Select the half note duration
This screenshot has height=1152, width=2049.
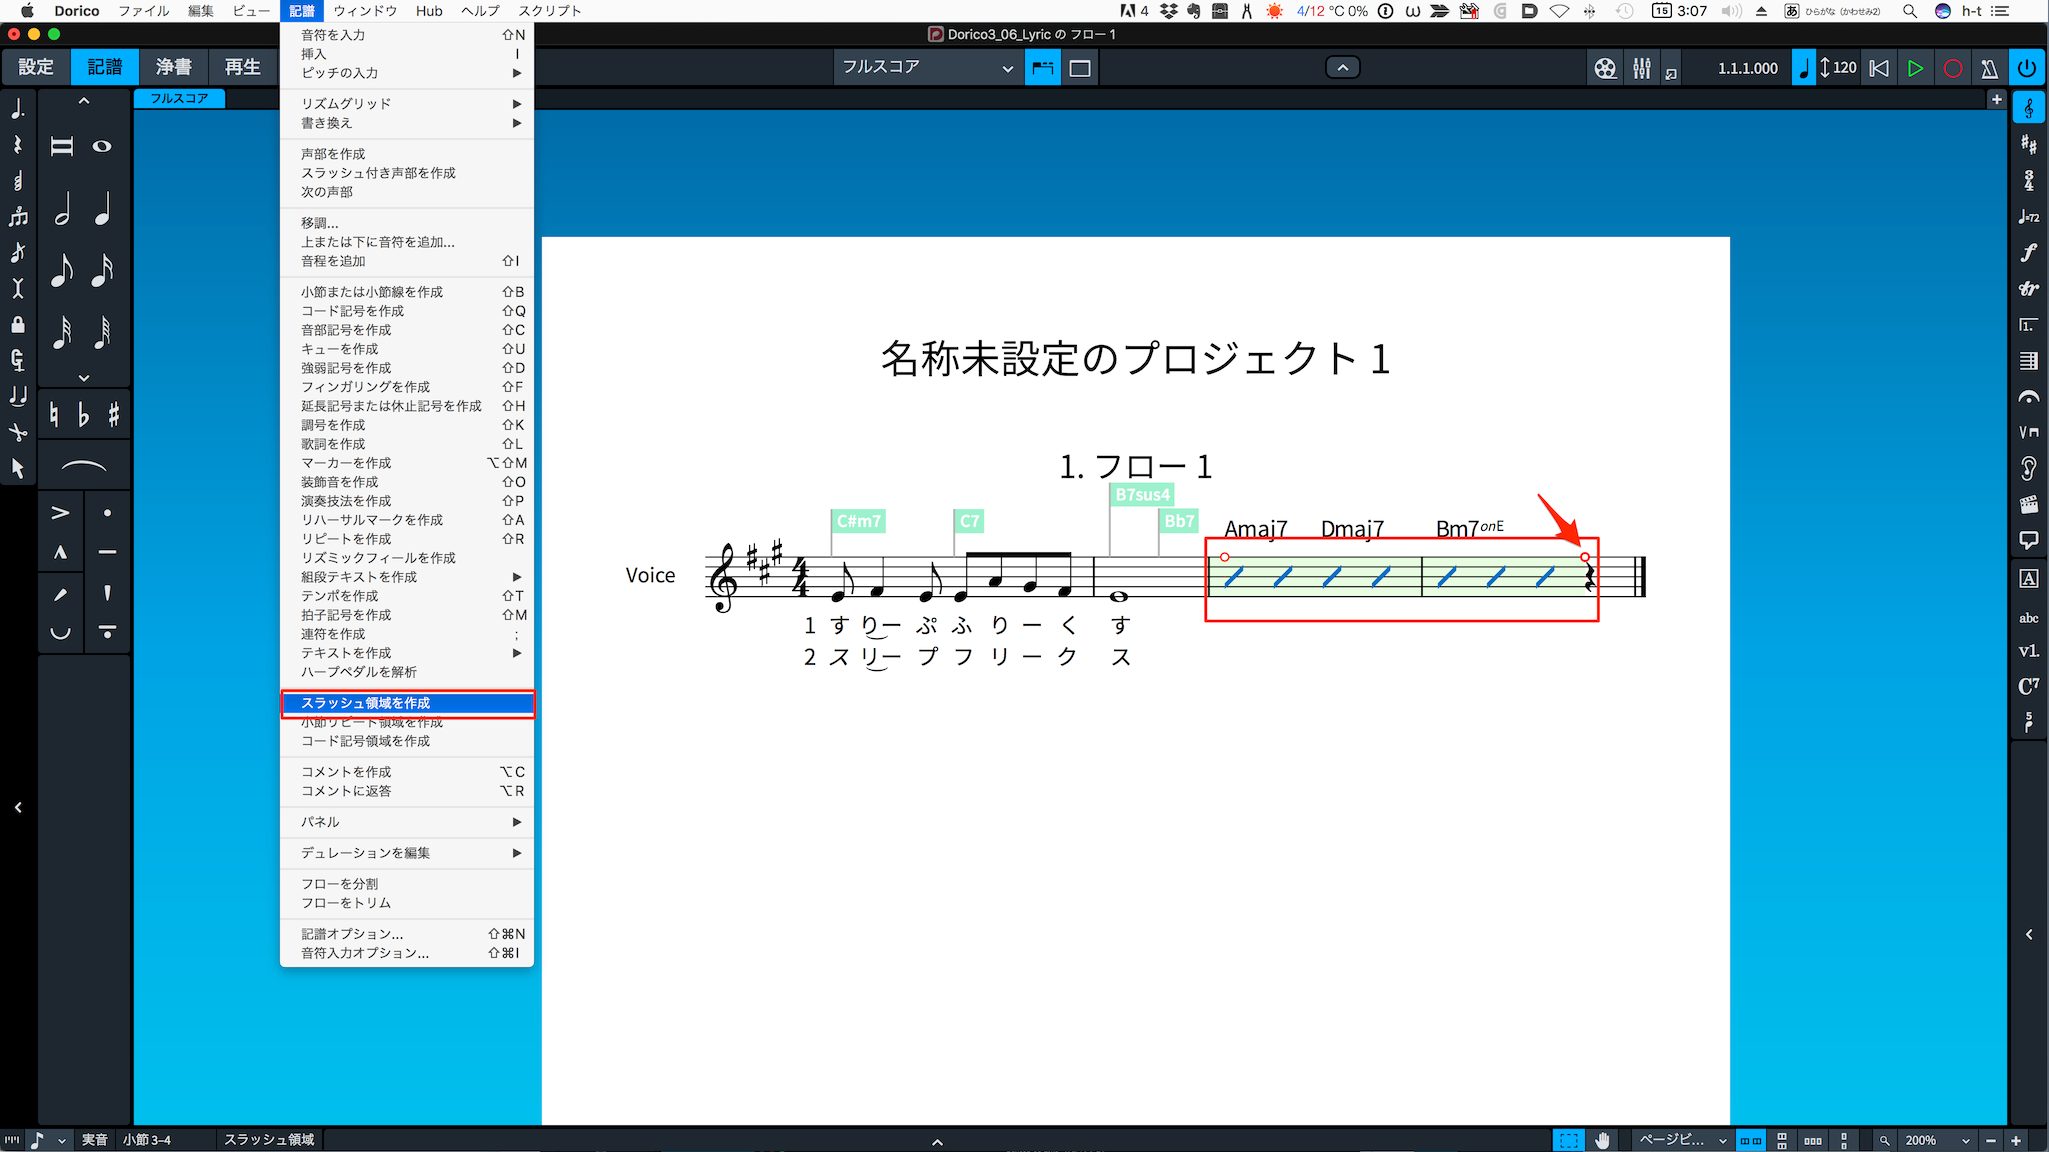click(x=62, y=210)
